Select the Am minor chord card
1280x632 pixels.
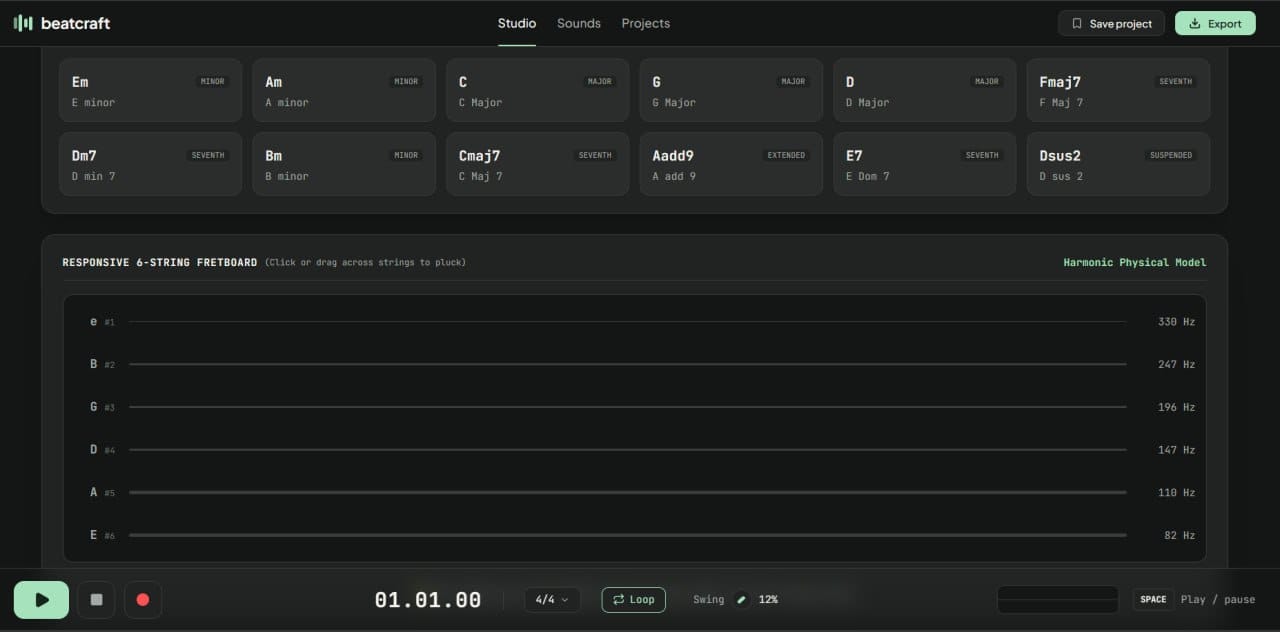(x=344, y=90)
